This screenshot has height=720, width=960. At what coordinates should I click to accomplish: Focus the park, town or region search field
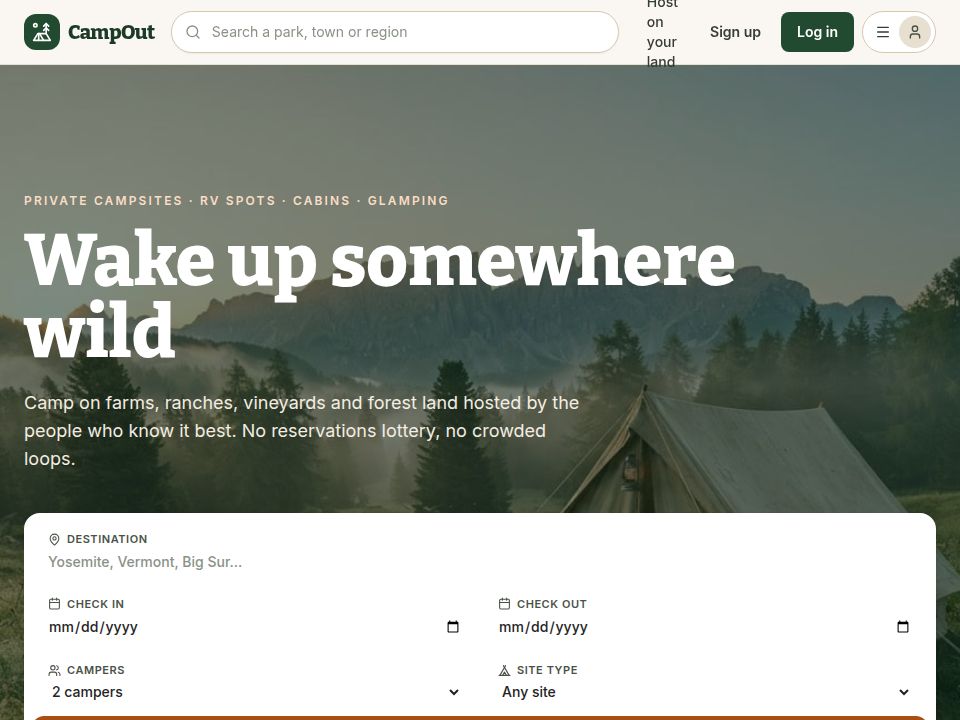395,32
